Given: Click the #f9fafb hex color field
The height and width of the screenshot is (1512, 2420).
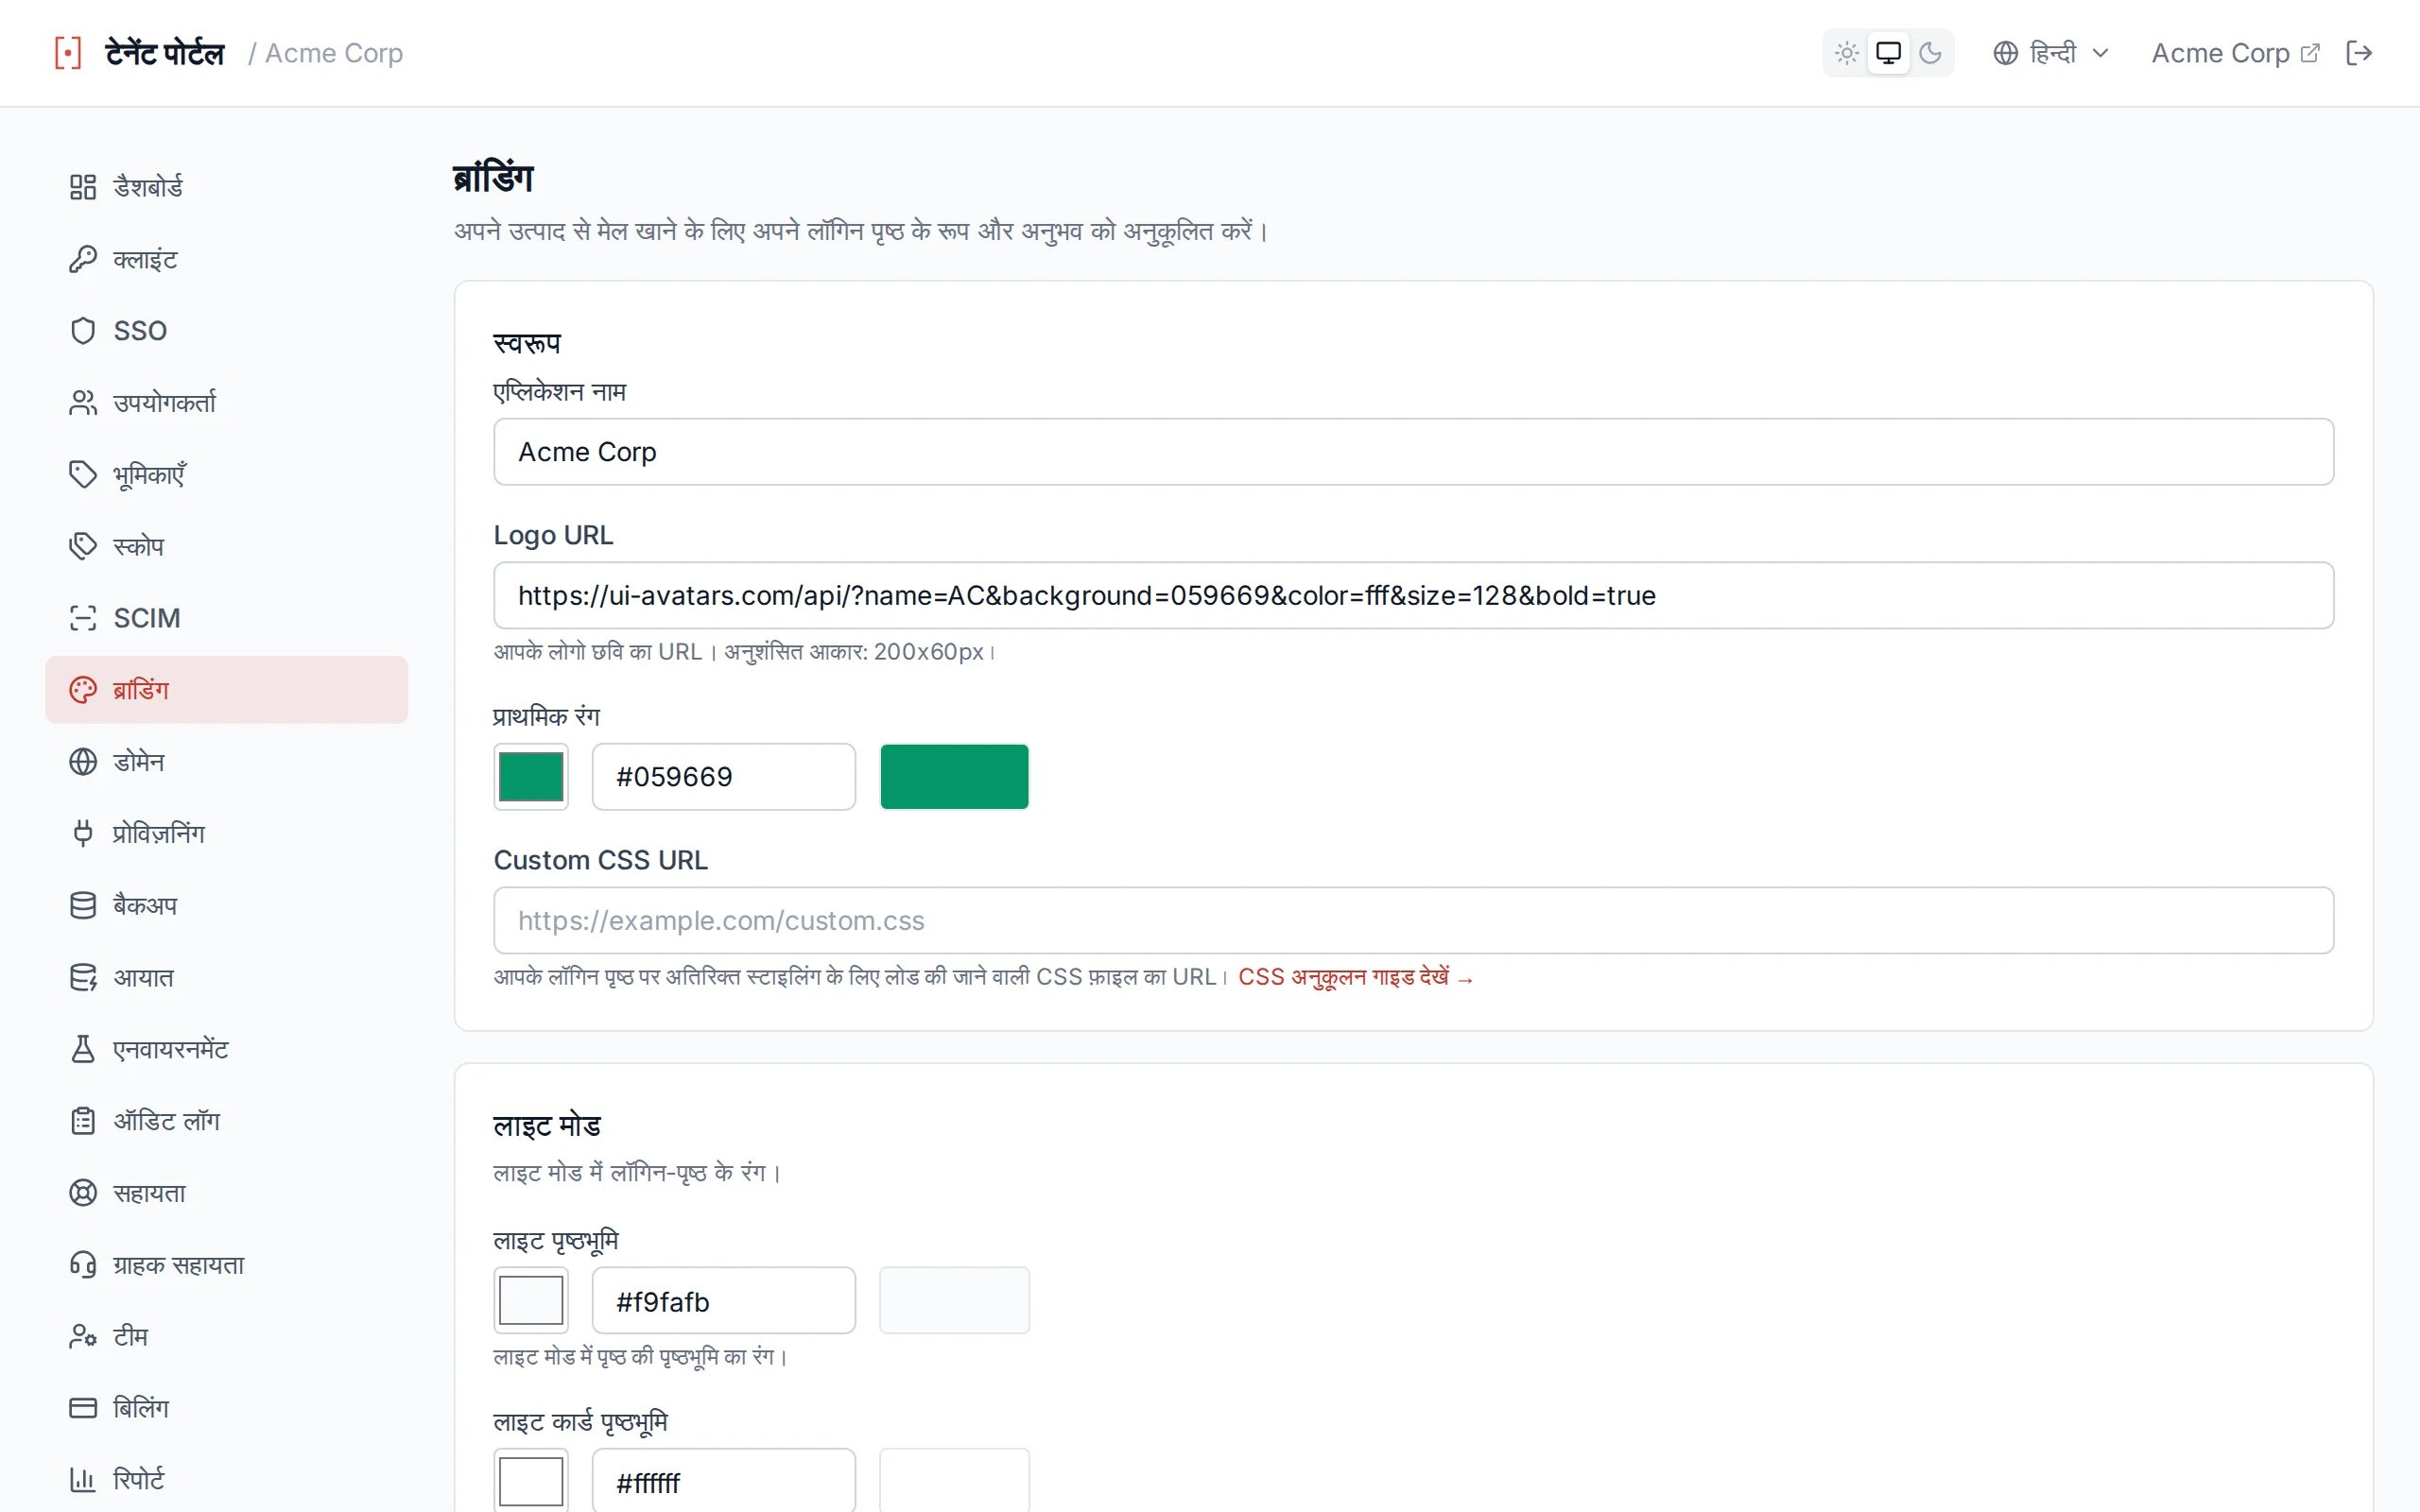Looking at the screenshot, I should (x=724, y=1301).
